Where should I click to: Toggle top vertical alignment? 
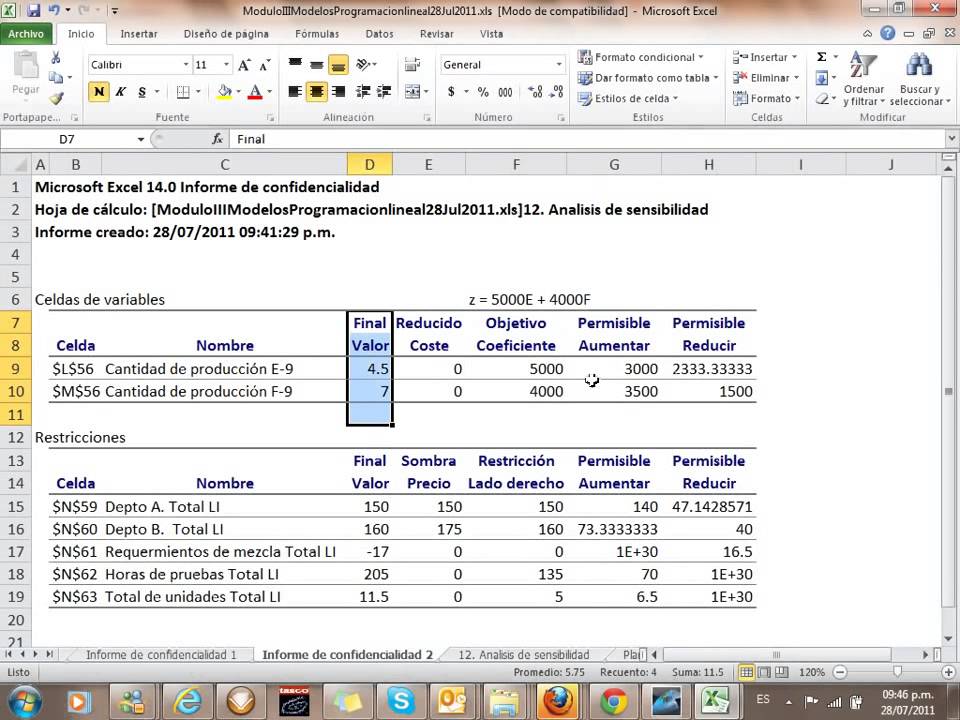point(295,63)
